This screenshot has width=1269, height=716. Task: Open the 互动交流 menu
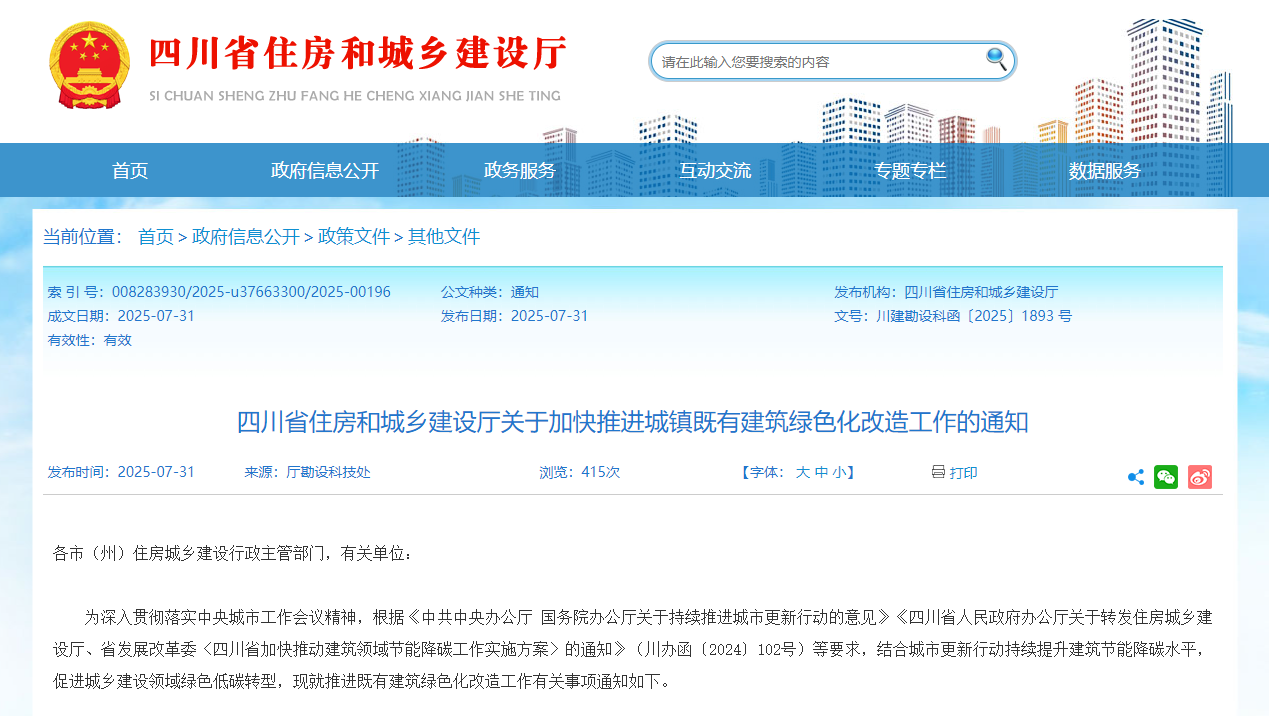click(x=715, y=170)
